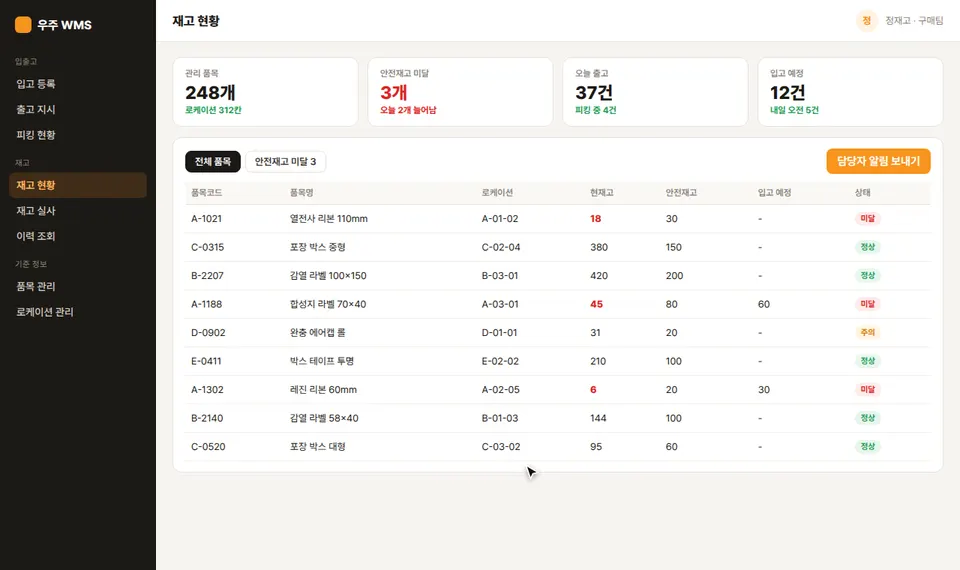Click item code A-1302
Screen dimensions: 960x570
pyautogui.click(x=207, y=389)
